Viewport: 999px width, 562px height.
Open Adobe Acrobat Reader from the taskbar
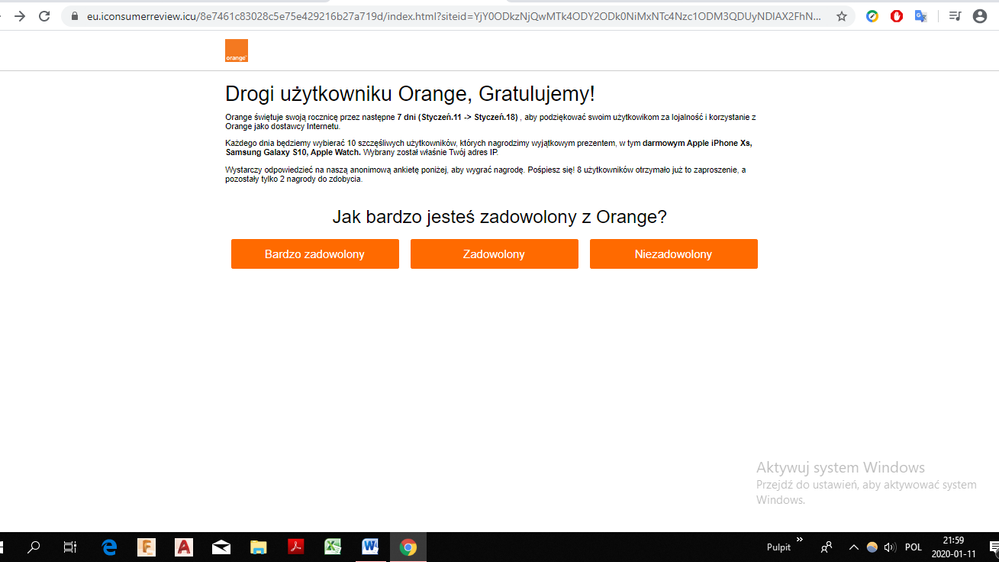[296, 547]
